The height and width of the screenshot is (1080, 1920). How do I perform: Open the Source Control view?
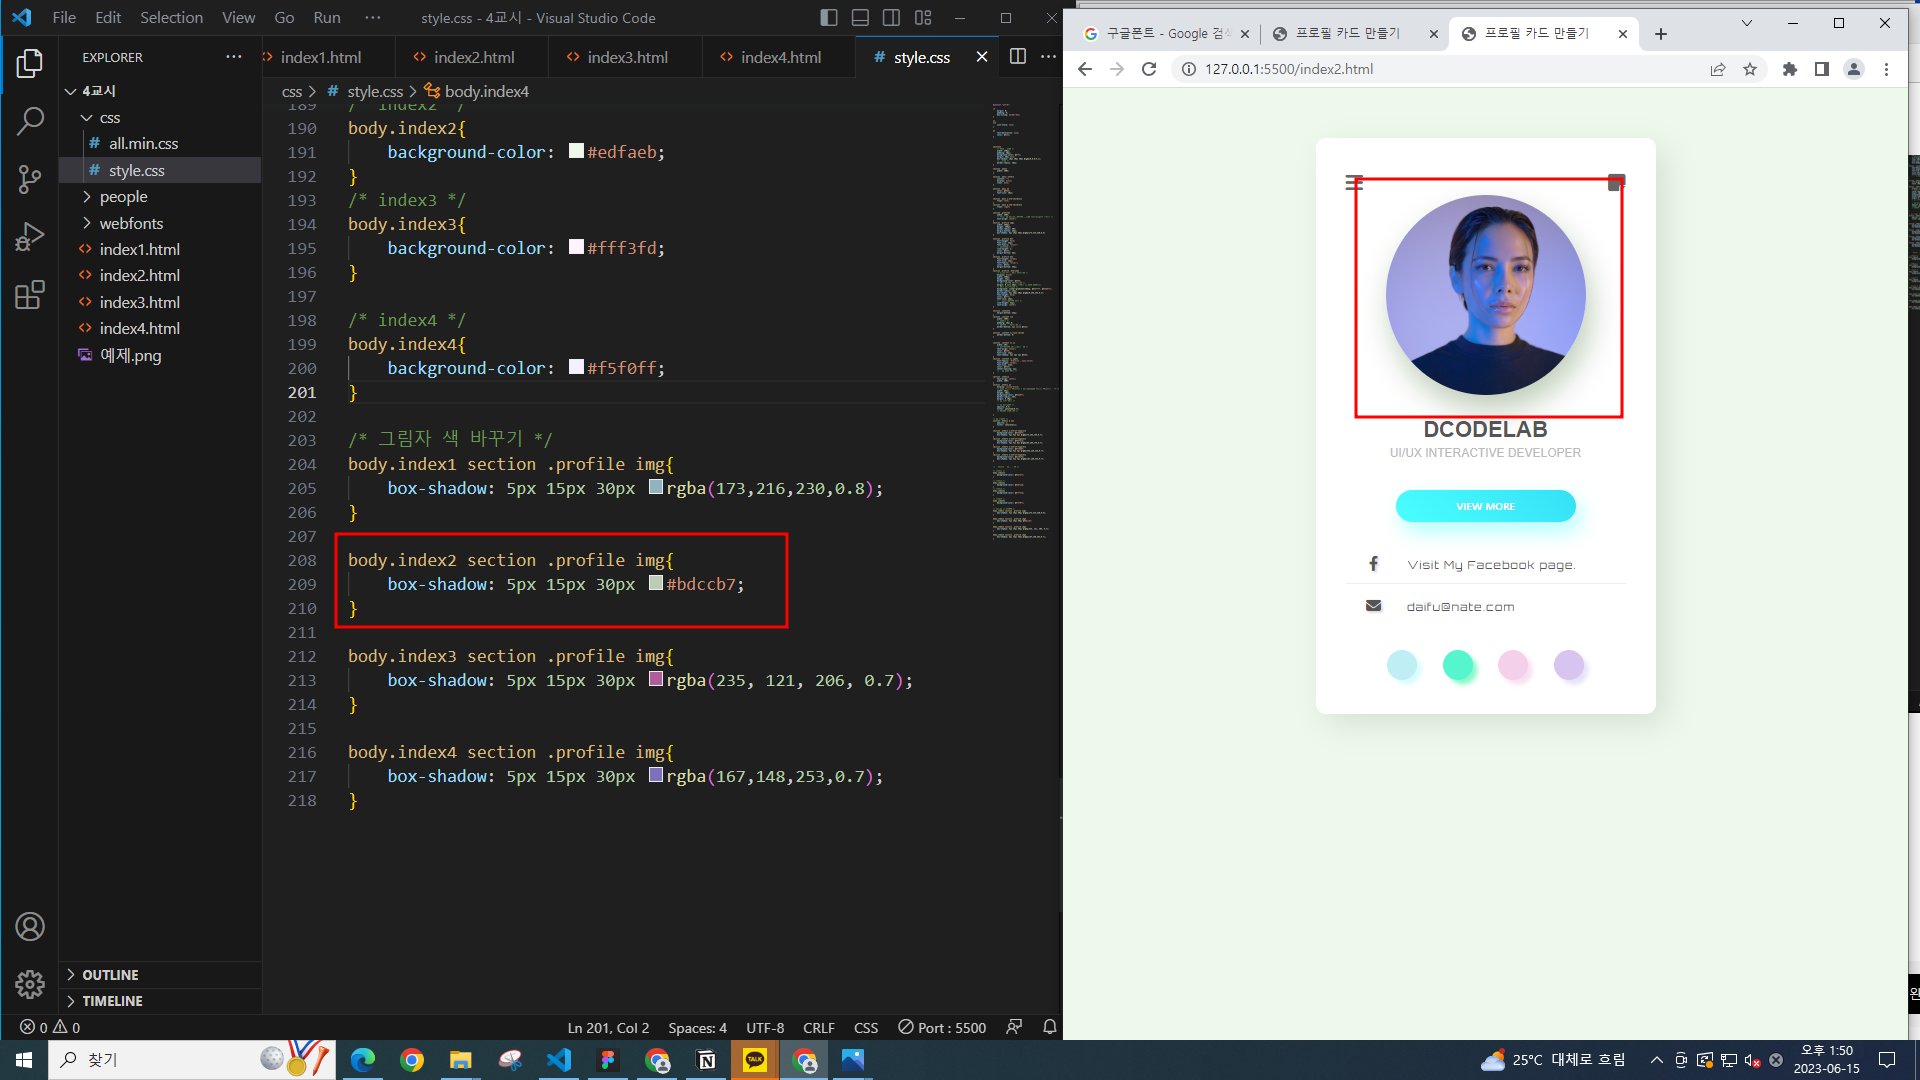[30, 180]
